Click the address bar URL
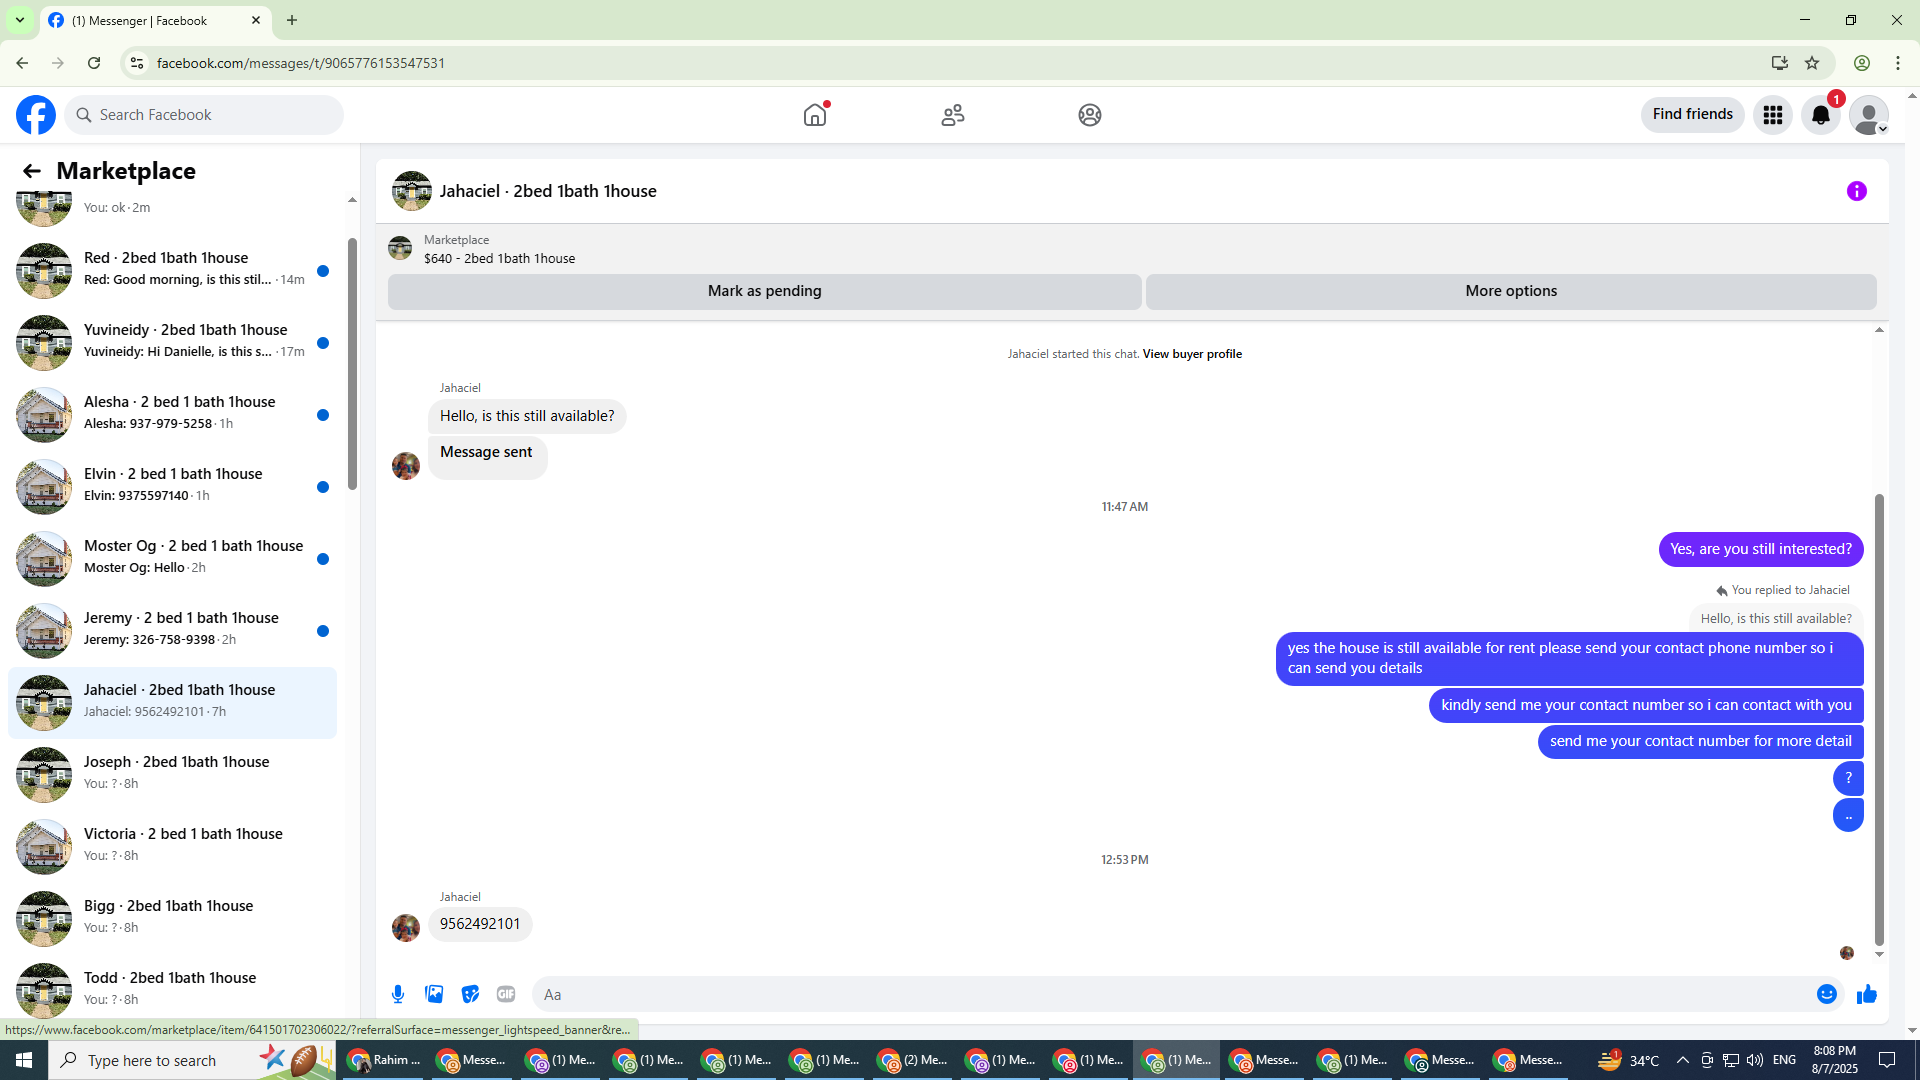This screenshot has width=1920, height=1080. pos(301,63)
